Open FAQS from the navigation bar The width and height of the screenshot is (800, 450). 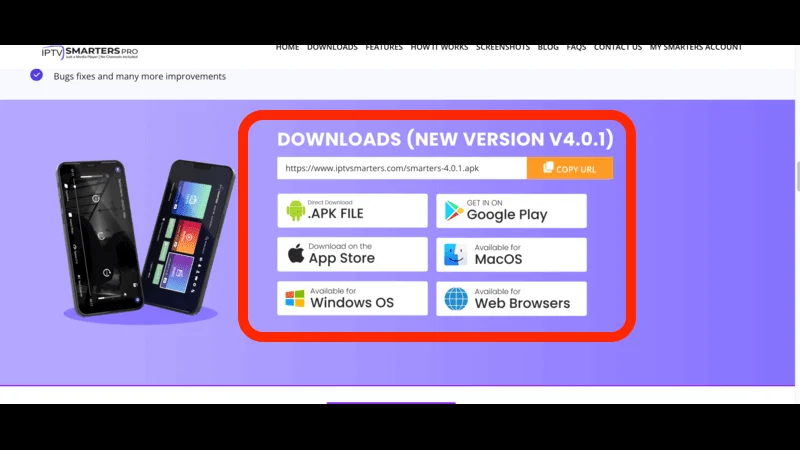point(576,48)
